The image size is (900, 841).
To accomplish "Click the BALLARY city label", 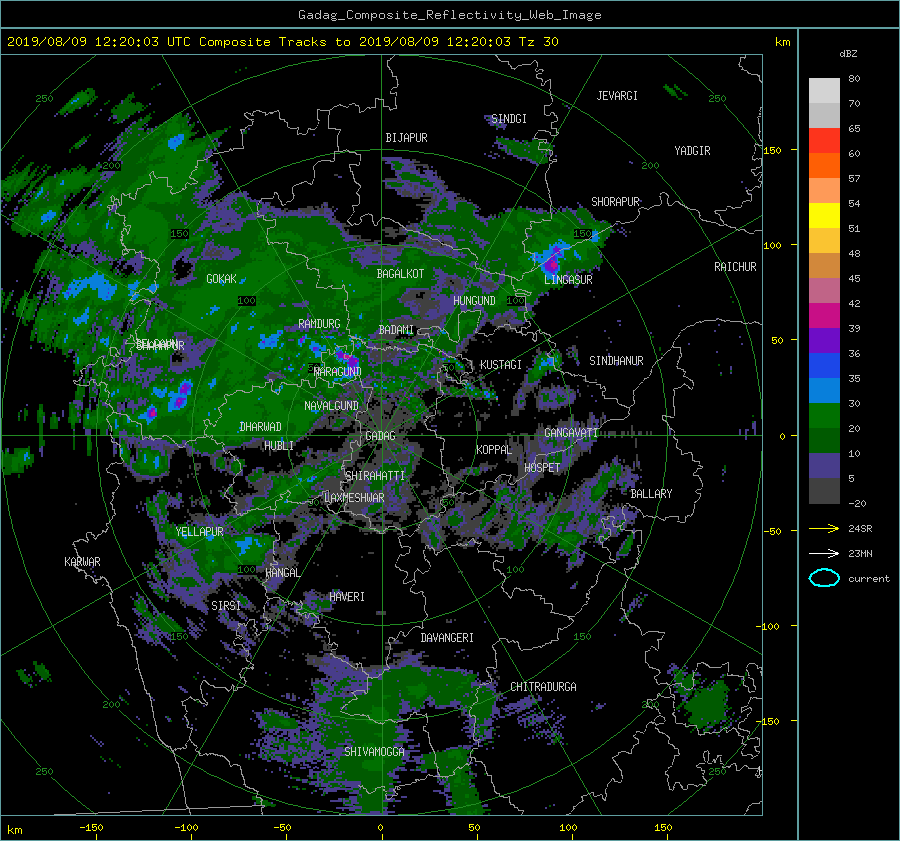I will click(651, 494).
